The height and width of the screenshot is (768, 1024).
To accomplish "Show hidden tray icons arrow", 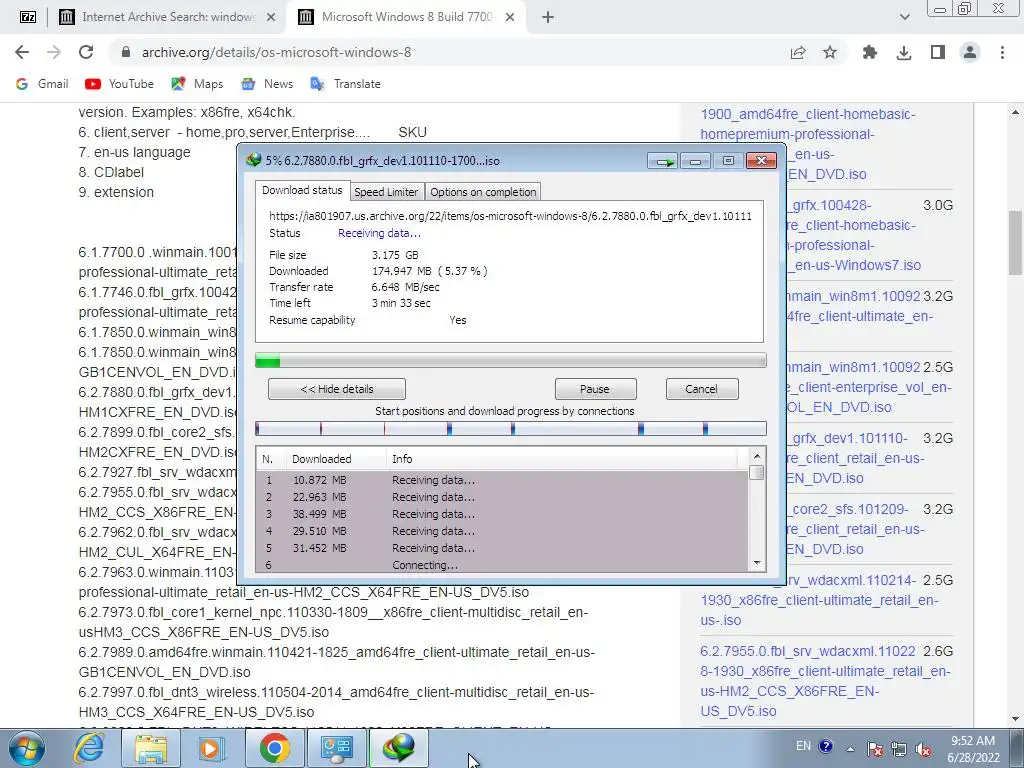I will click(850, 749).
